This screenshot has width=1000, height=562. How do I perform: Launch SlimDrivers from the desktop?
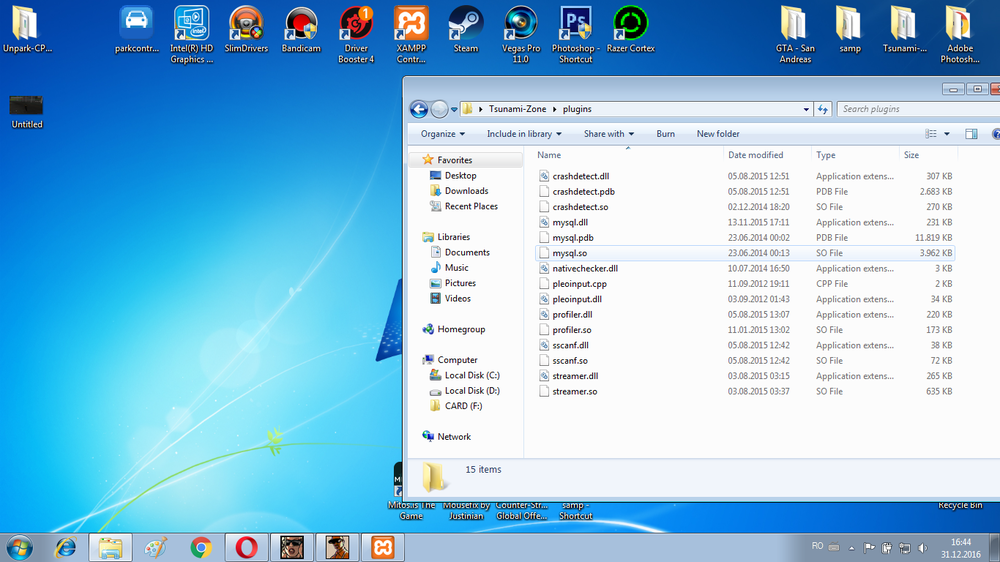pyautogui.click(x=246, y=29)
